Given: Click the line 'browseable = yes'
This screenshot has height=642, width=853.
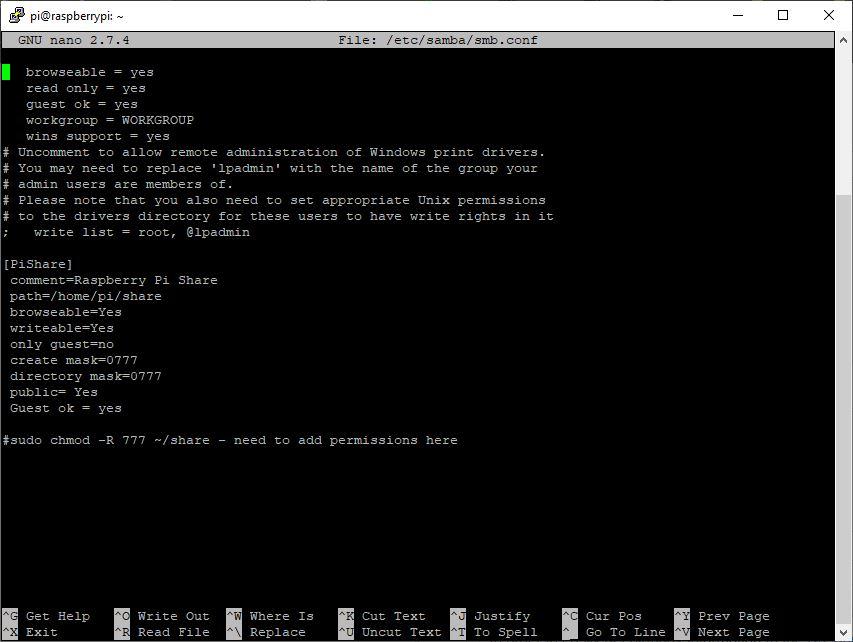Looking at the screenshot, I should [90, 72].
